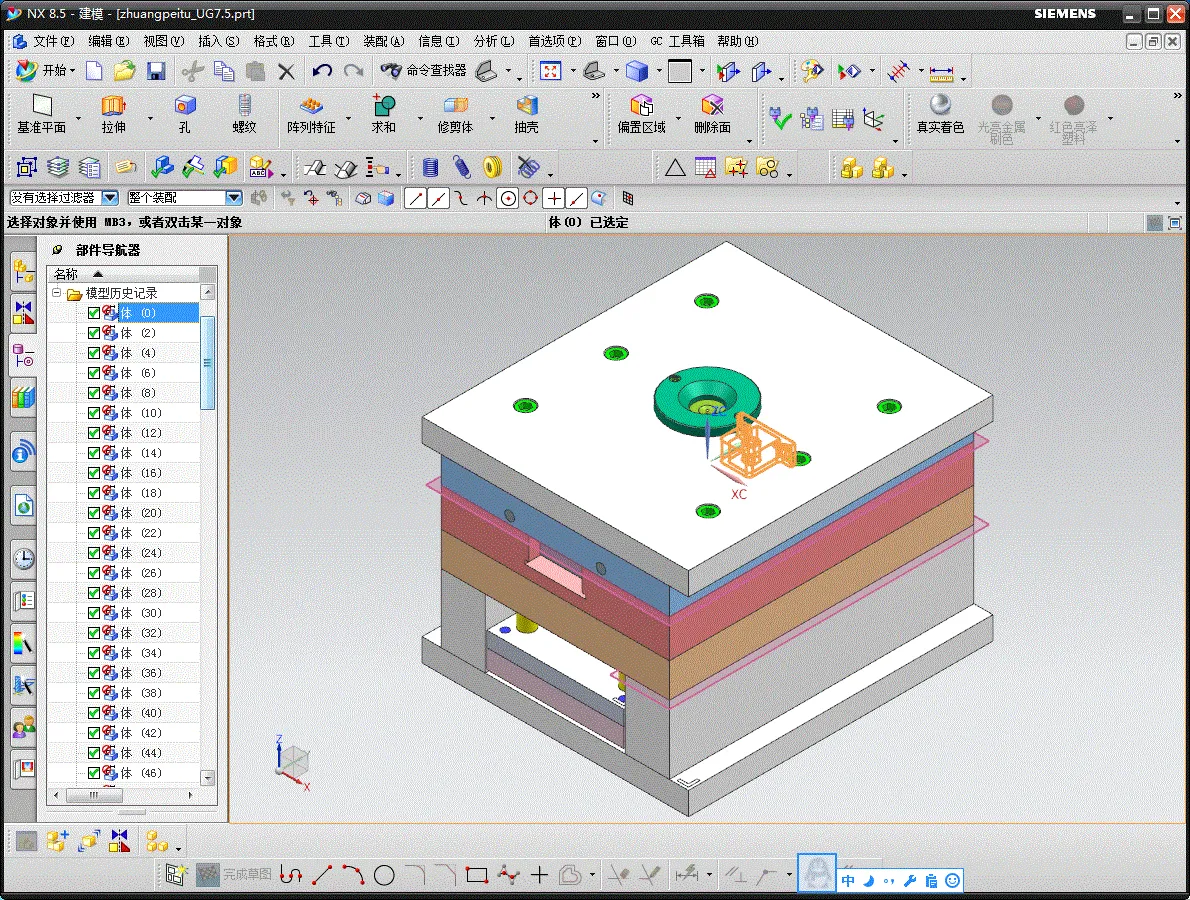Select the 偏置区域 offset region tool

pyautogui.click(x=641, y=114)
